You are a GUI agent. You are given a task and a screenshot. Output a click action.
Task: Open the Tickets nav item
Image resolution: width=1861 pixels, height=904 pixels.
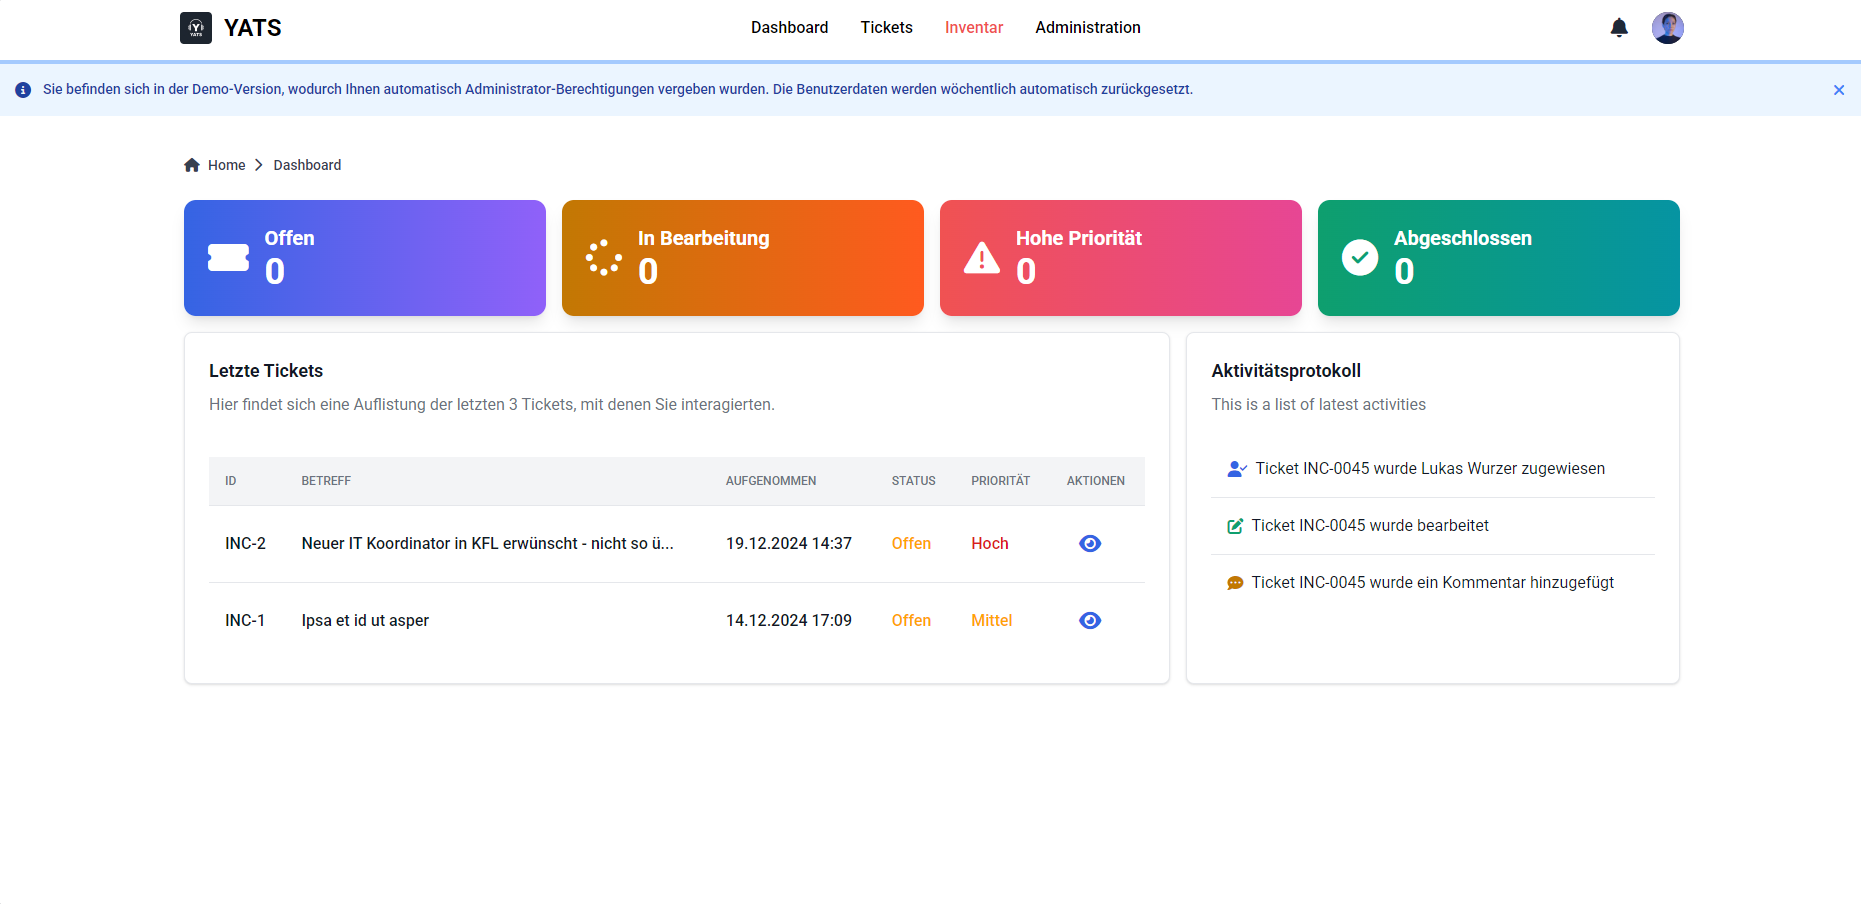[887, 28]
